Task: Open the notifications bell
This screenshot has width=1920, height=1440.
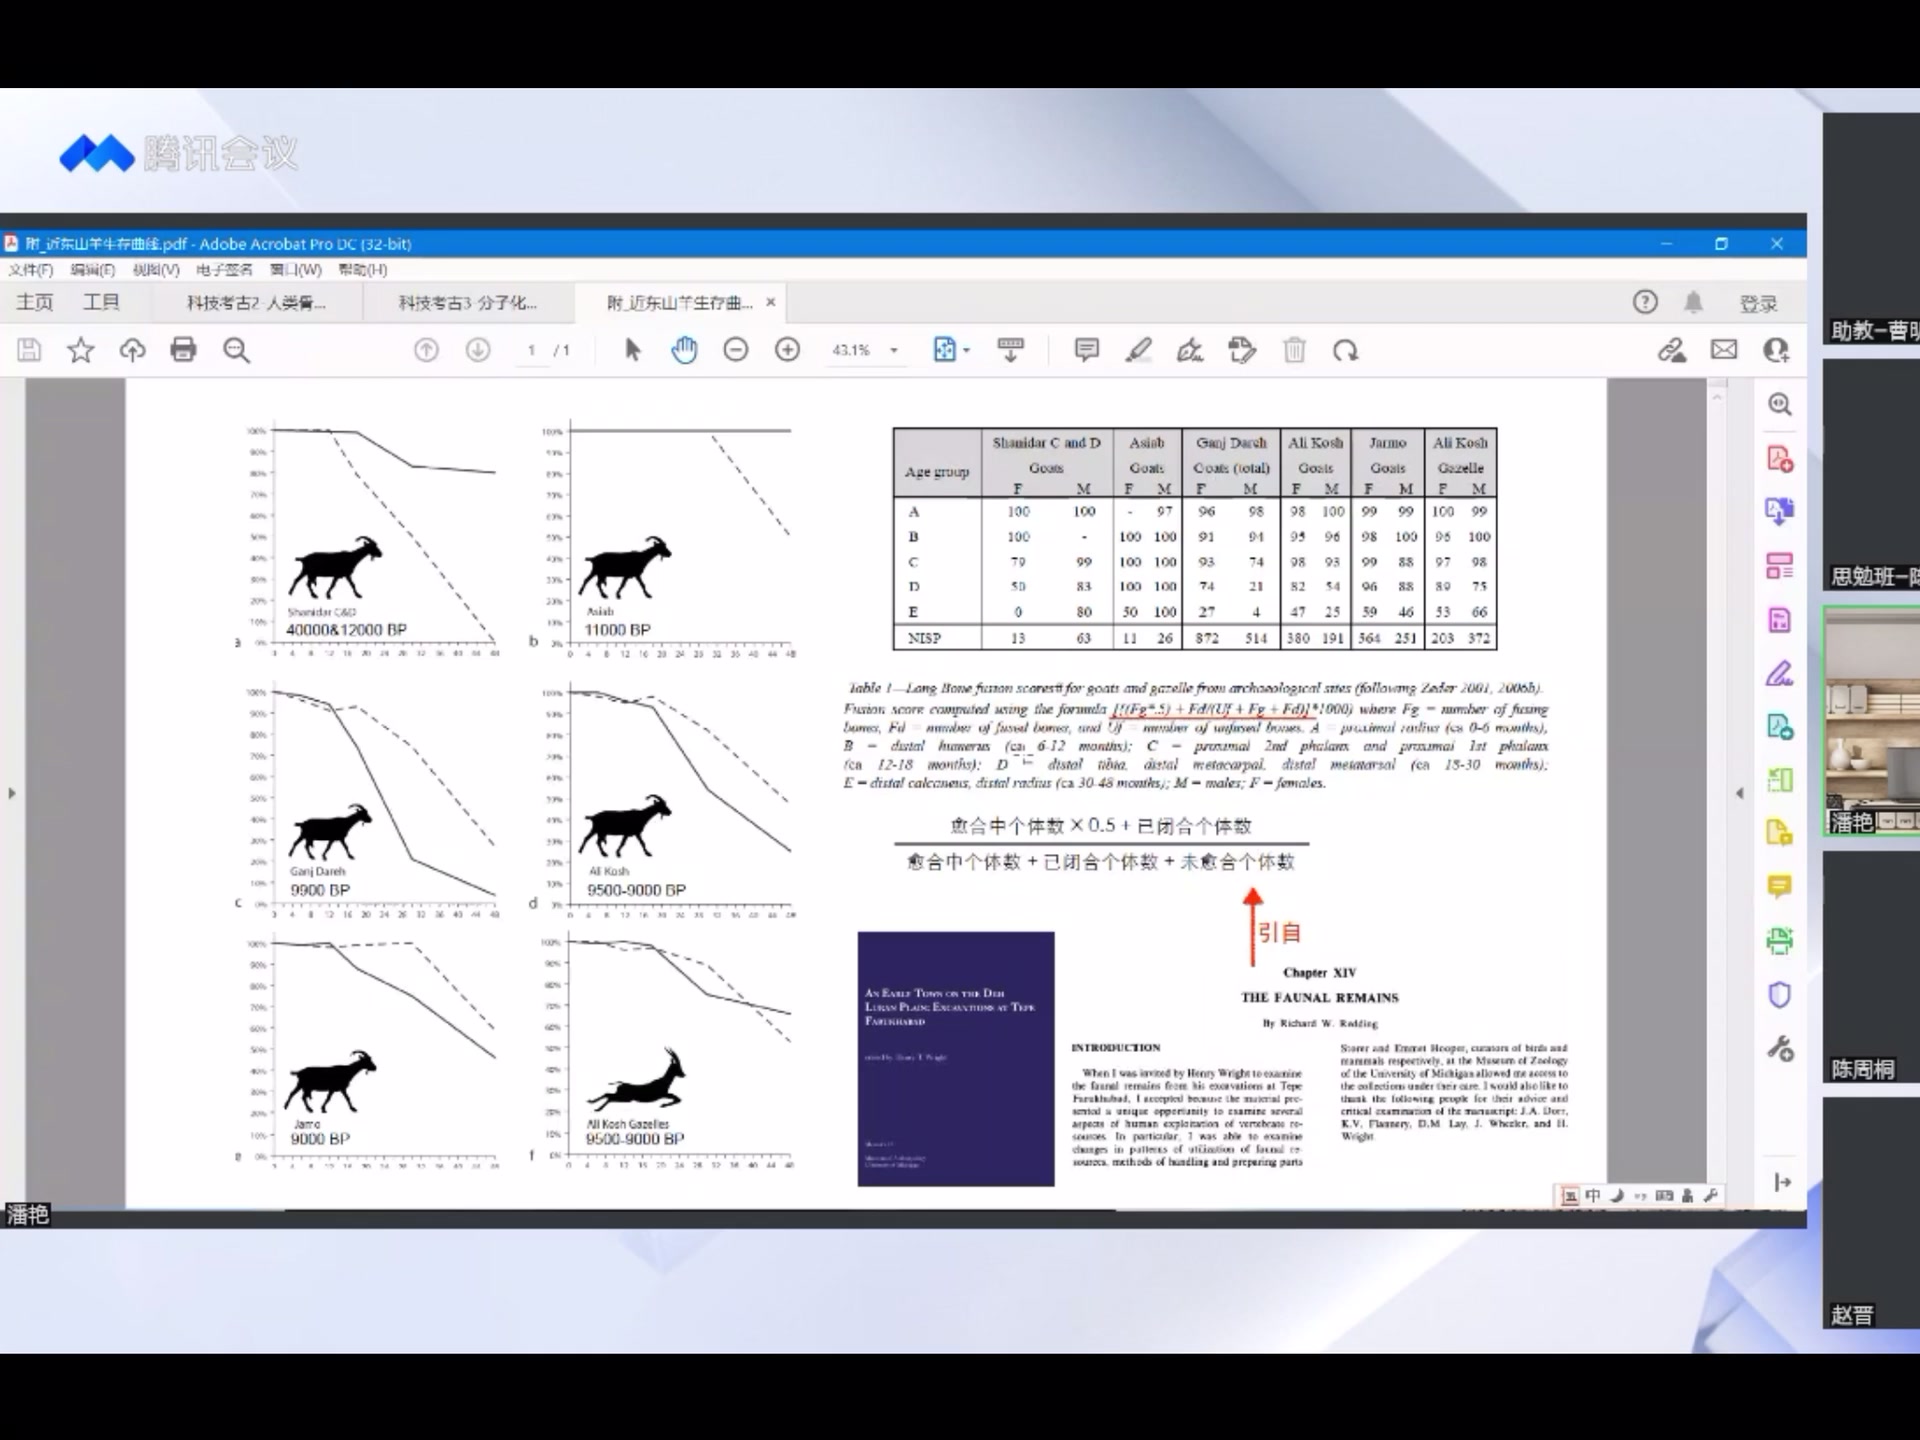Action: 1693,302
